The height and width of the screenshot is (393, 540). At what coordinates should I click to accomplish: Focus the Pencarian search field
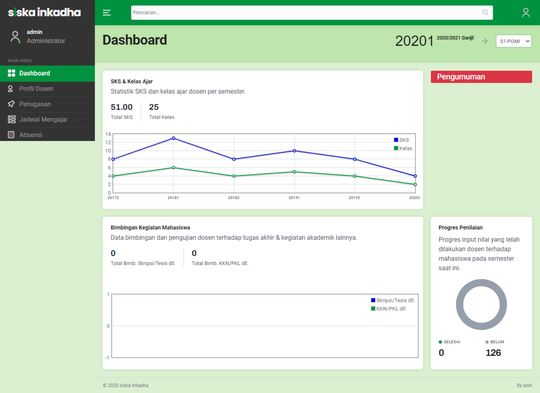pos(312,12)
